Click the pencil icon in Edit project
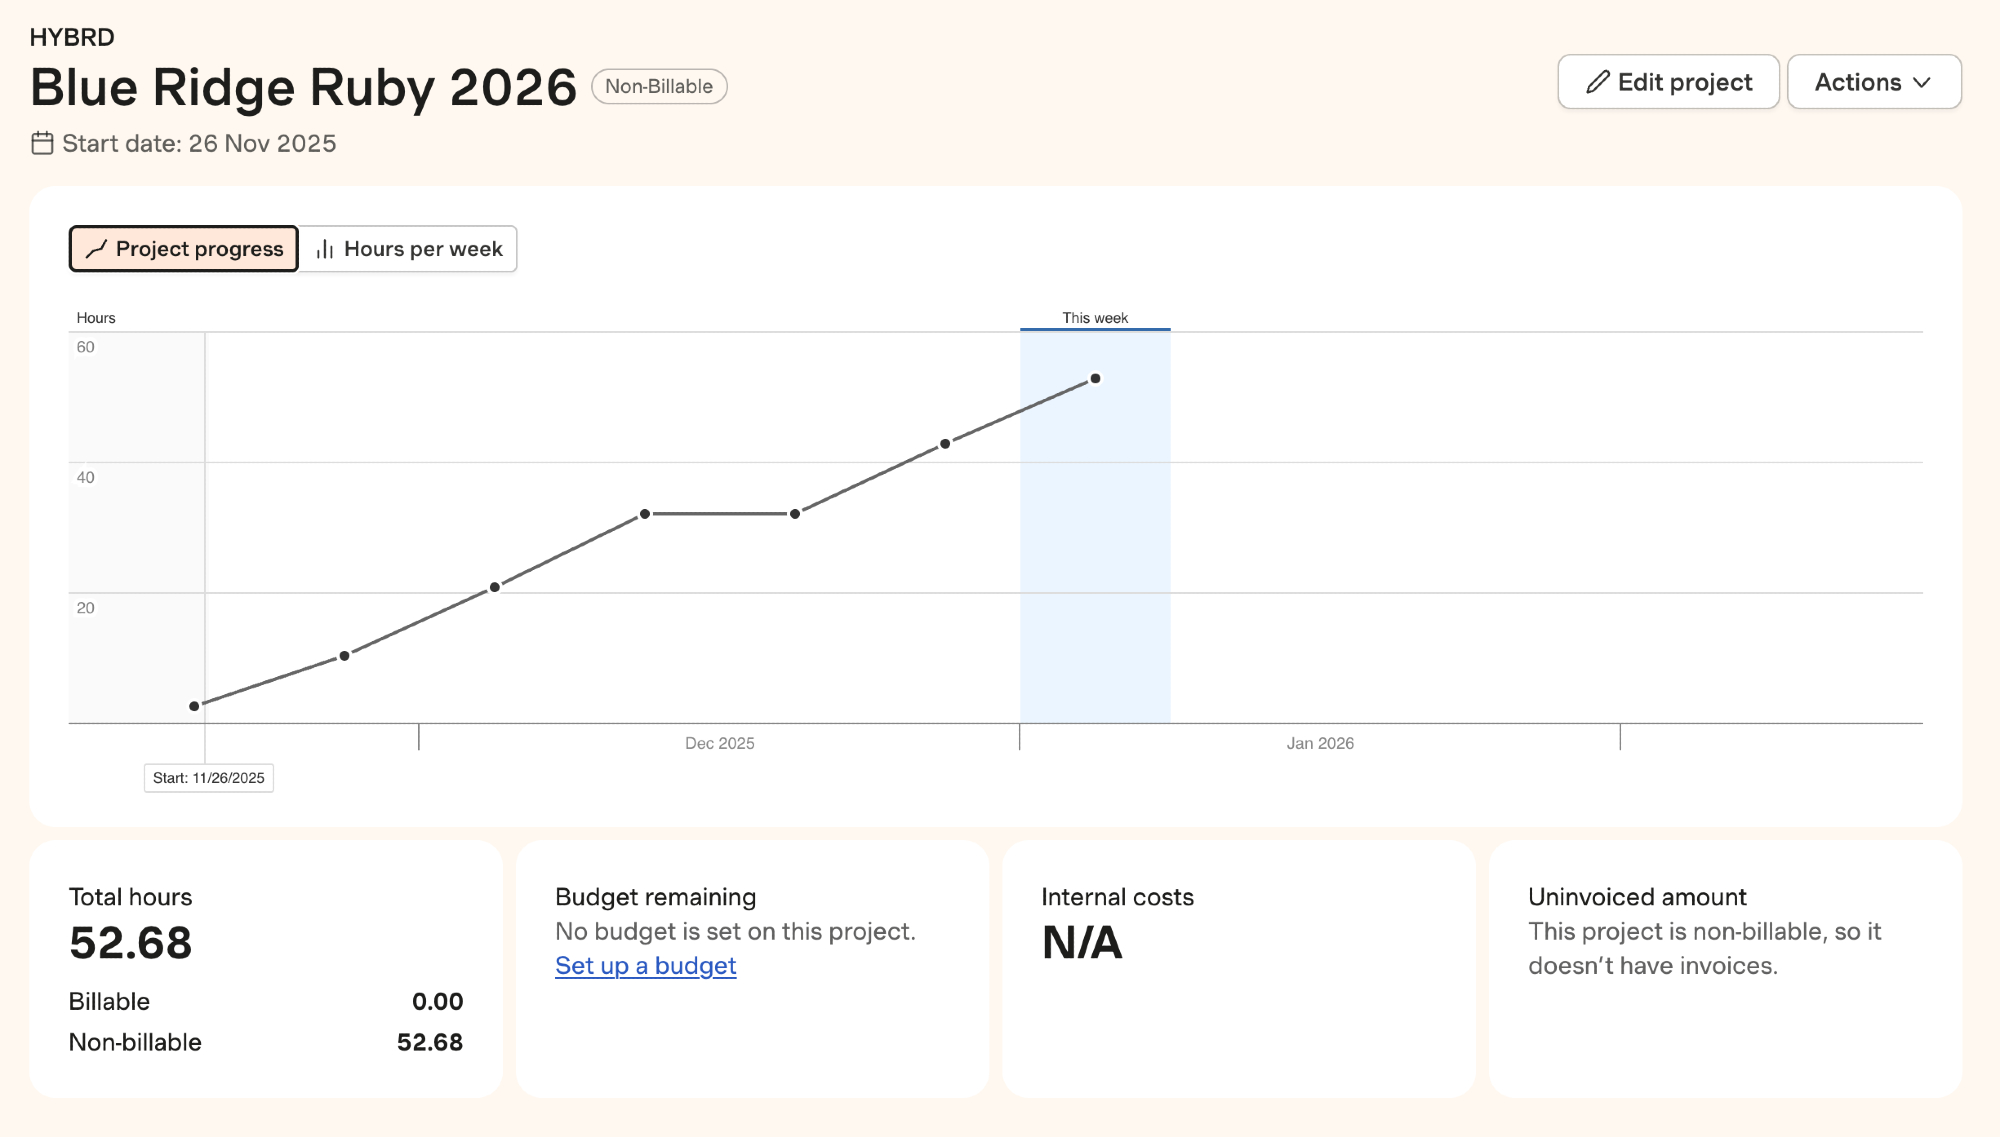2000x1137 pixels. (1598, 82)
